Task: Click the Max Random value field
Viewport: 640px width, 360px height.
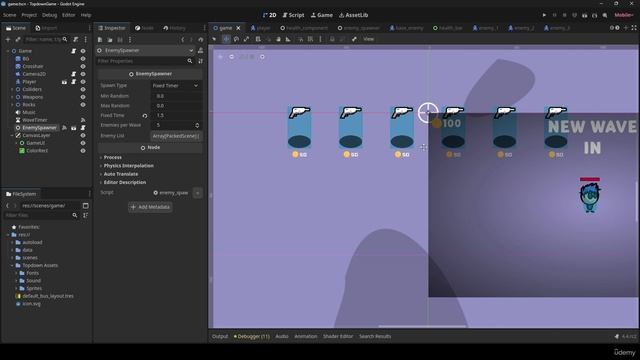Action: (176, 106)
